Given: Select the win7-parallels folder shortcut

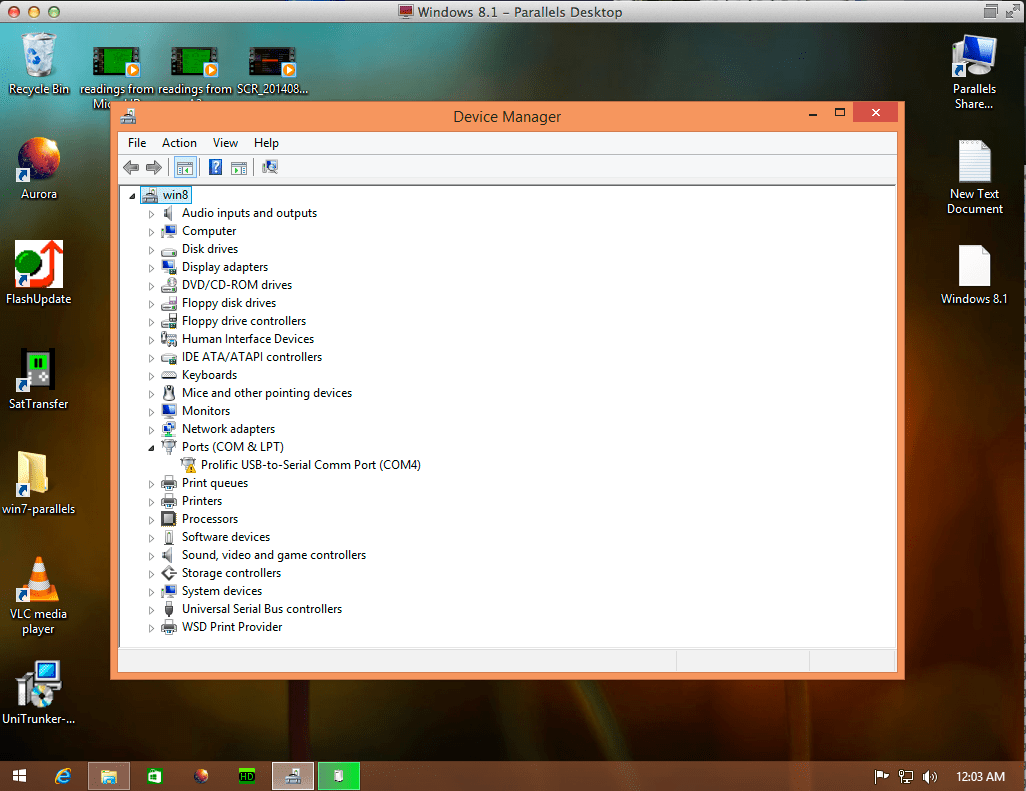Looking at the screenshot, I should pos(39,483).
